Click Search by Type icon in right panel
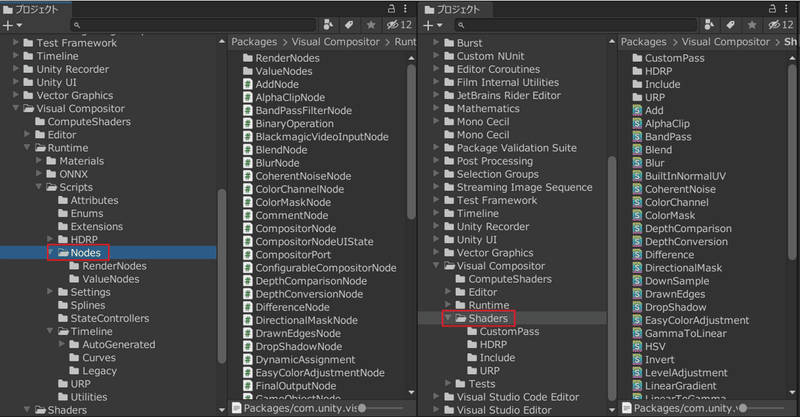The width and height of the screenshot is (800, 417). [709, 24]
